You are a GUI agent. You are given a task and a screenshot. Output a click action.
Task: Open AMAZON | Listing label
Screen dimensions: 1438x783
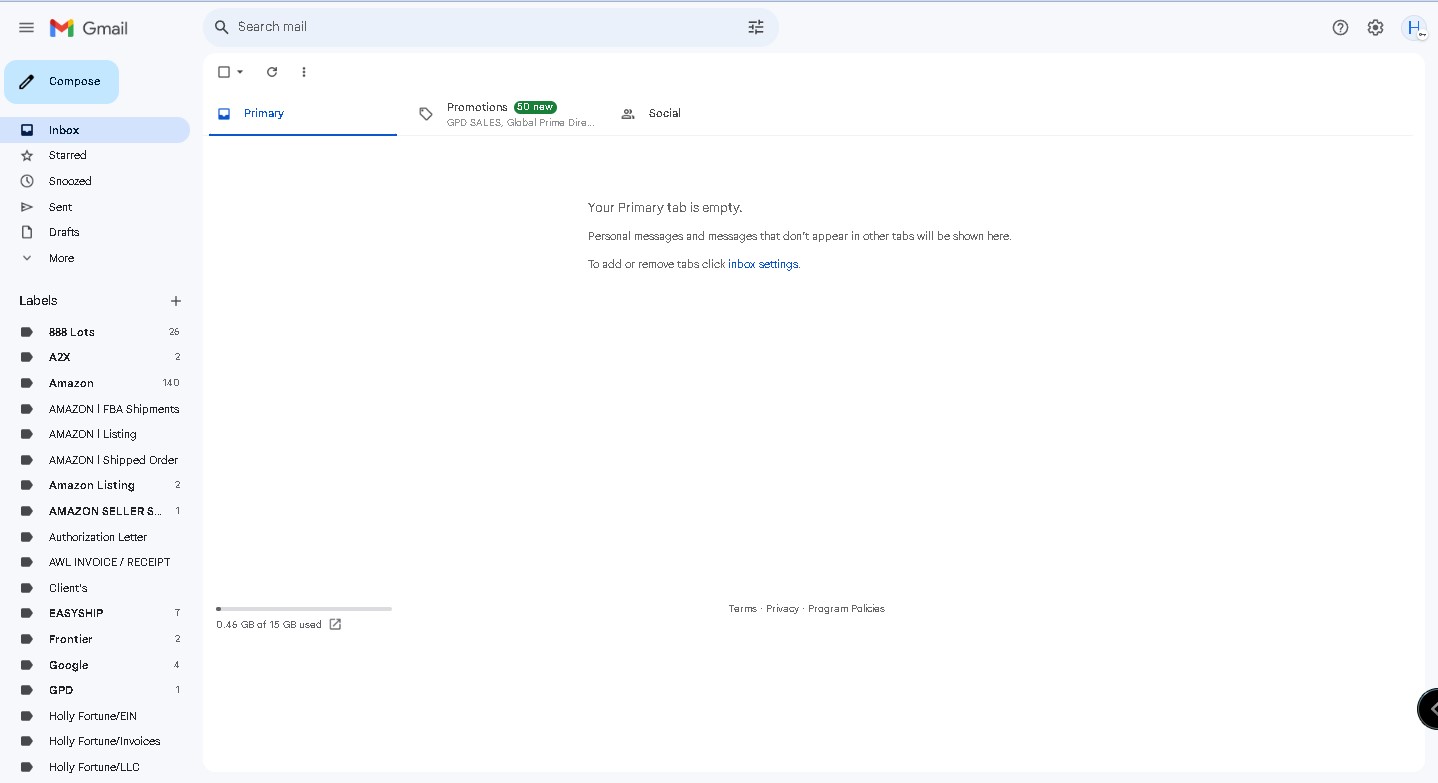95,434
